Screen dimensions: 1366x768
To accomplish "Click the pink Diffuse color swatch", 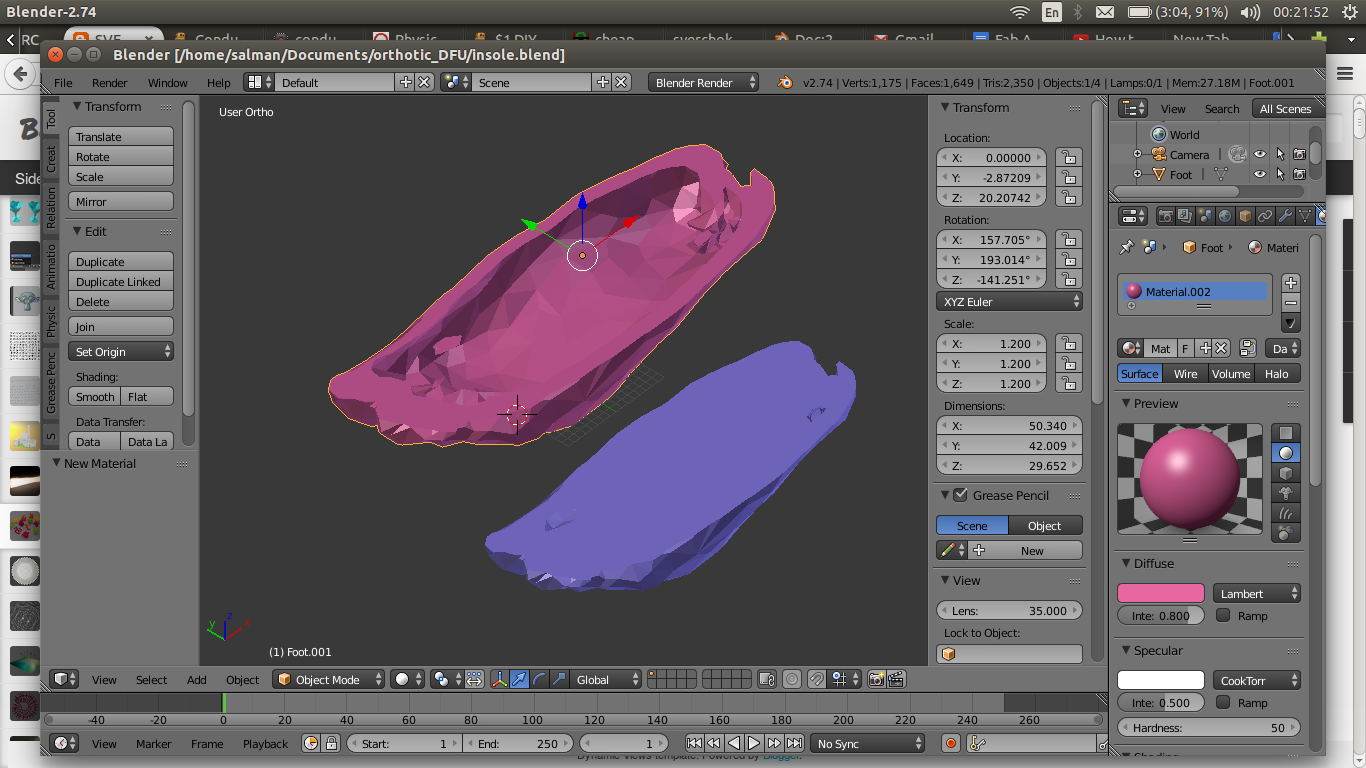I will [x=1160, y=593].
